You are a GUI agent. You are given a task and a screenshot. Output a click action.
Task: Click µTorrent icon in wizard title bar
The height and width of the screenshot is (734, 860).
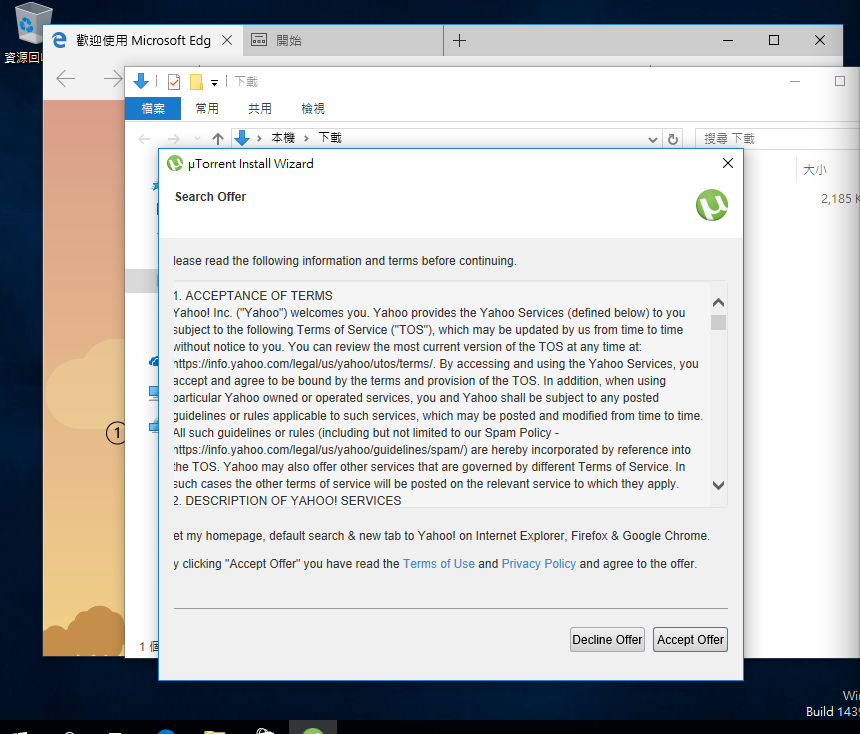click(x=175, y=163)
